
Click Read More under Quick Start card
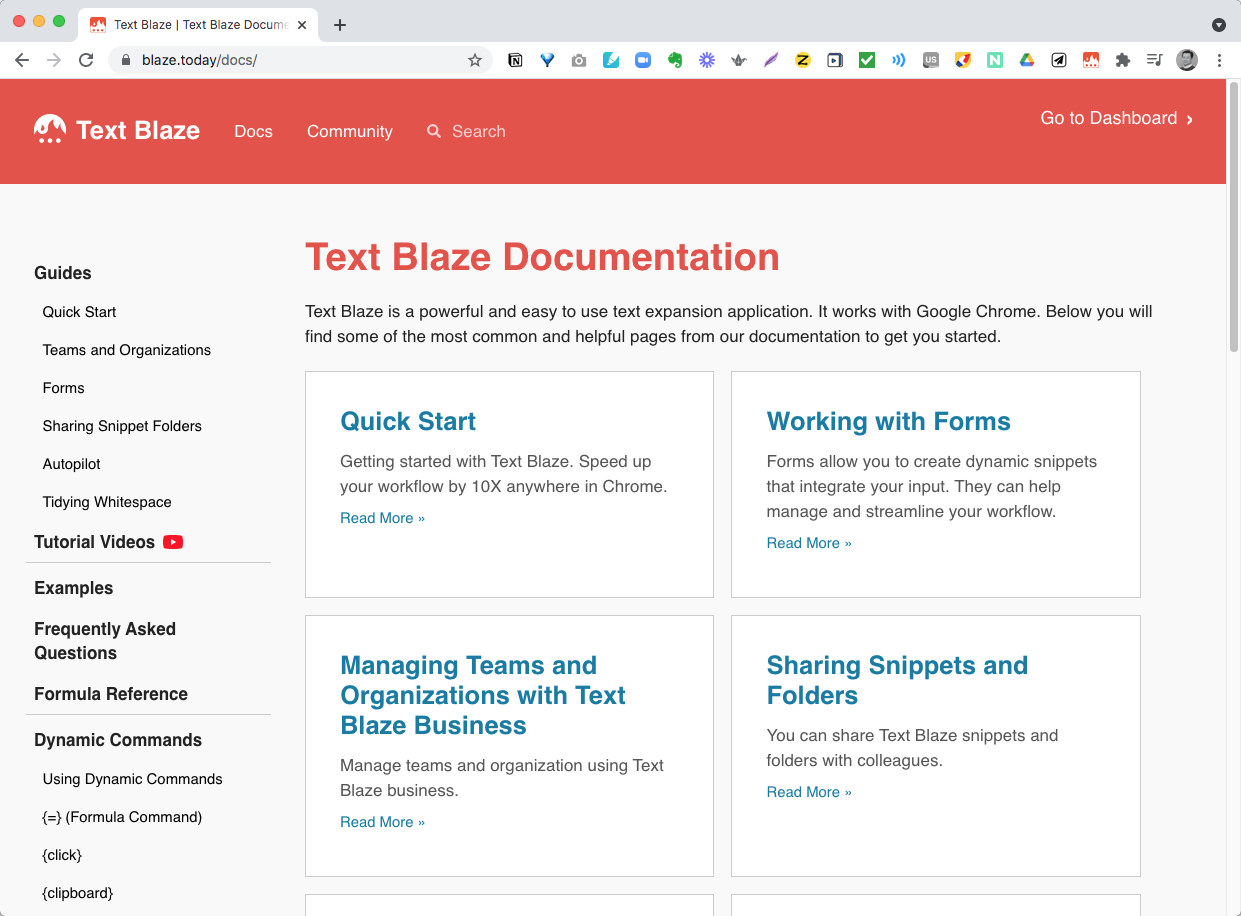tap(382, 518)
